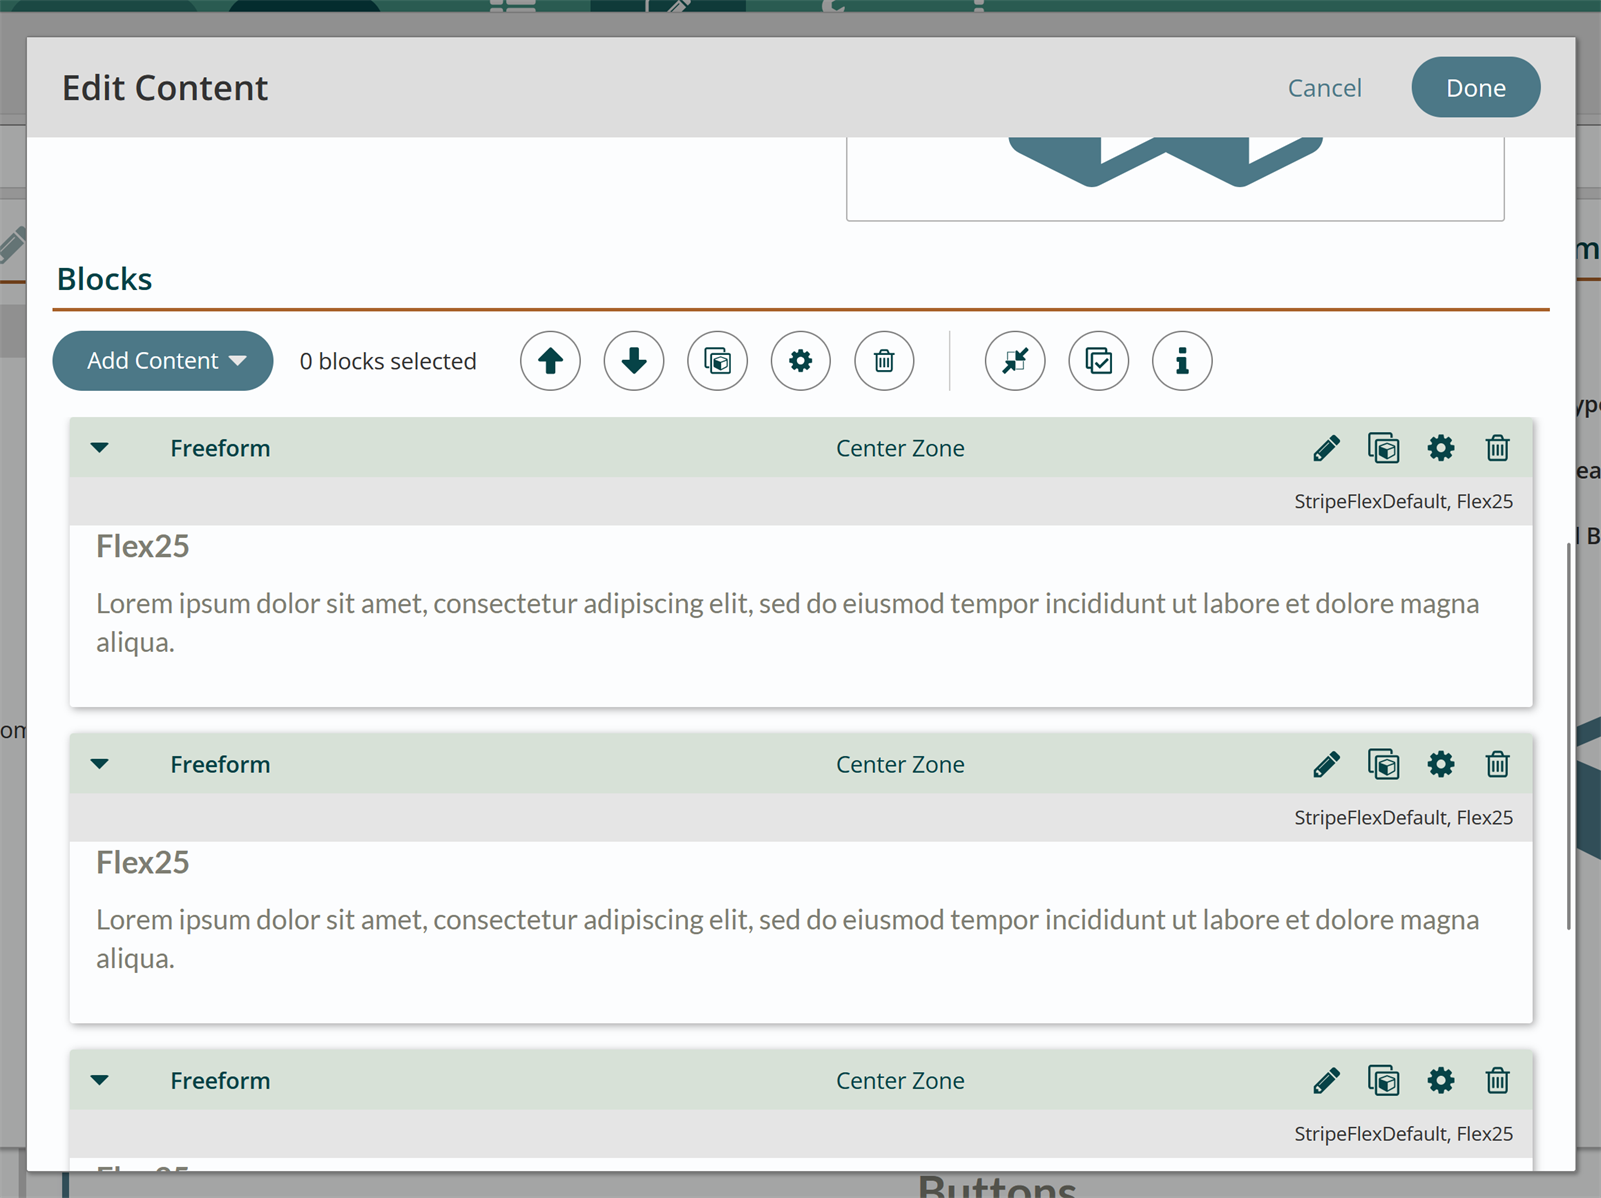Click the move blocks up arrow
This screenshot has height=1198, width=1601.
(550, 361)
